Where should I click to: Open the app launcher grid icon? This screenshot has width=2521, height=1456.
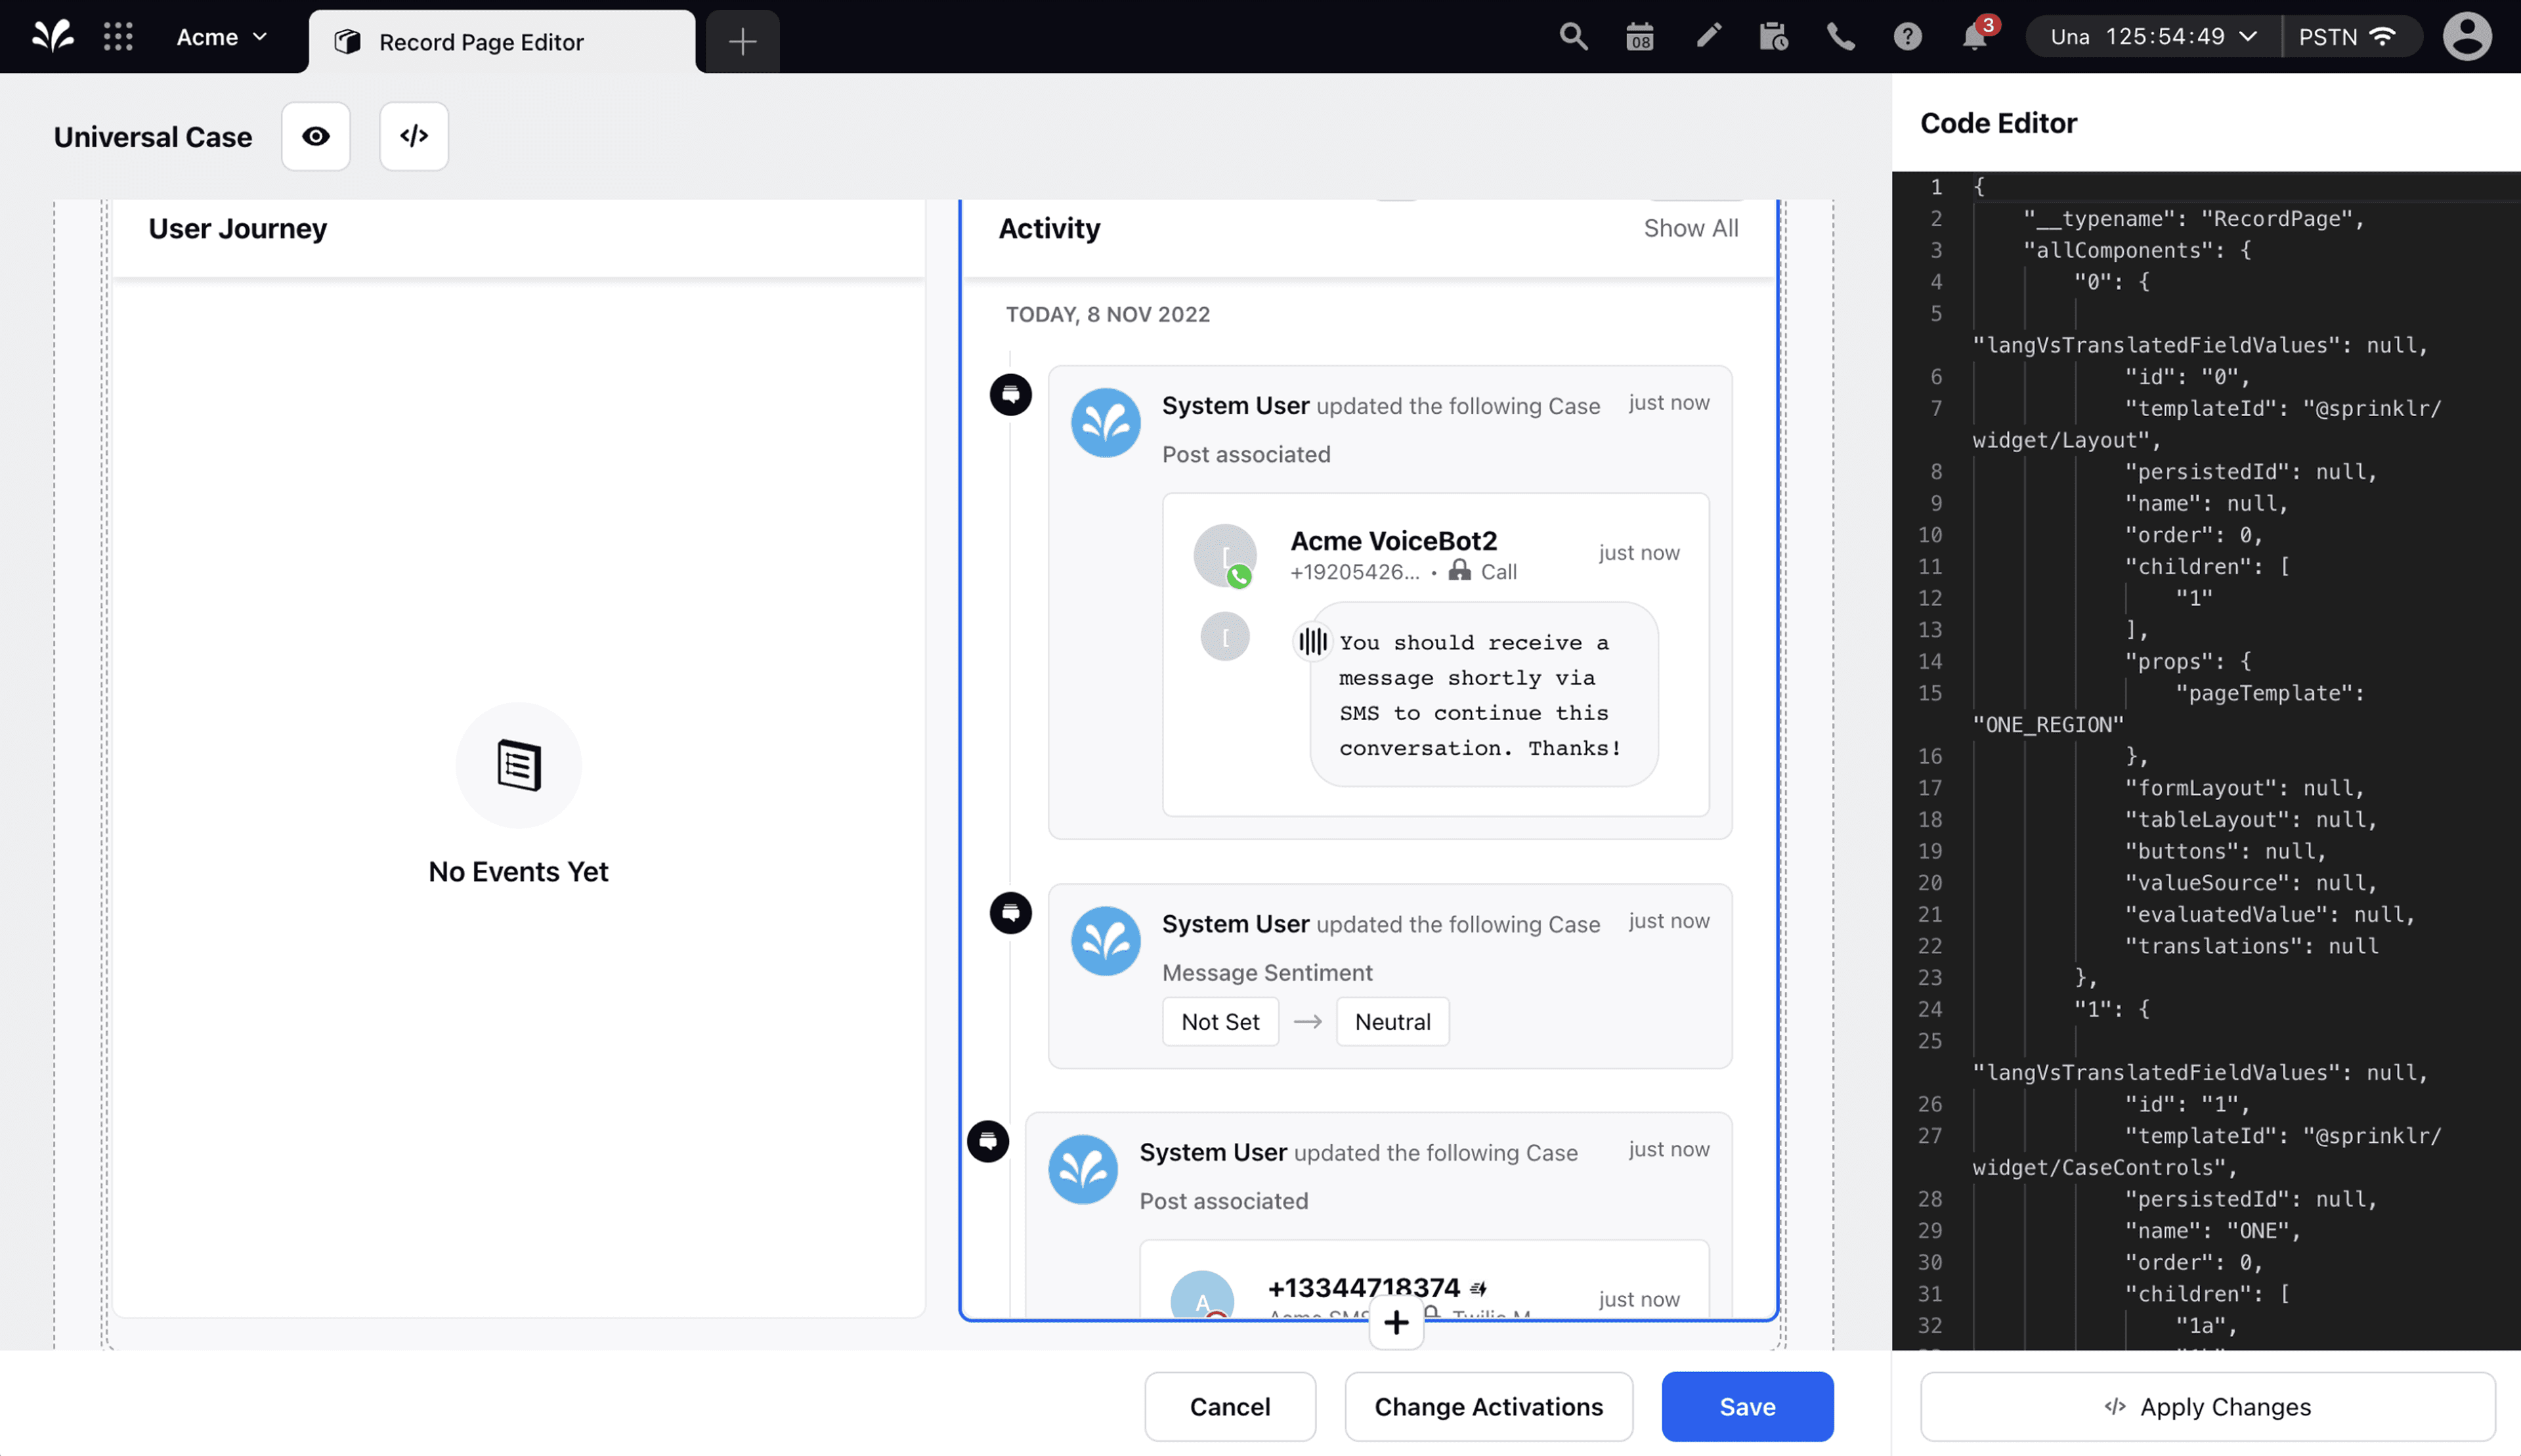tap(118, 37)
